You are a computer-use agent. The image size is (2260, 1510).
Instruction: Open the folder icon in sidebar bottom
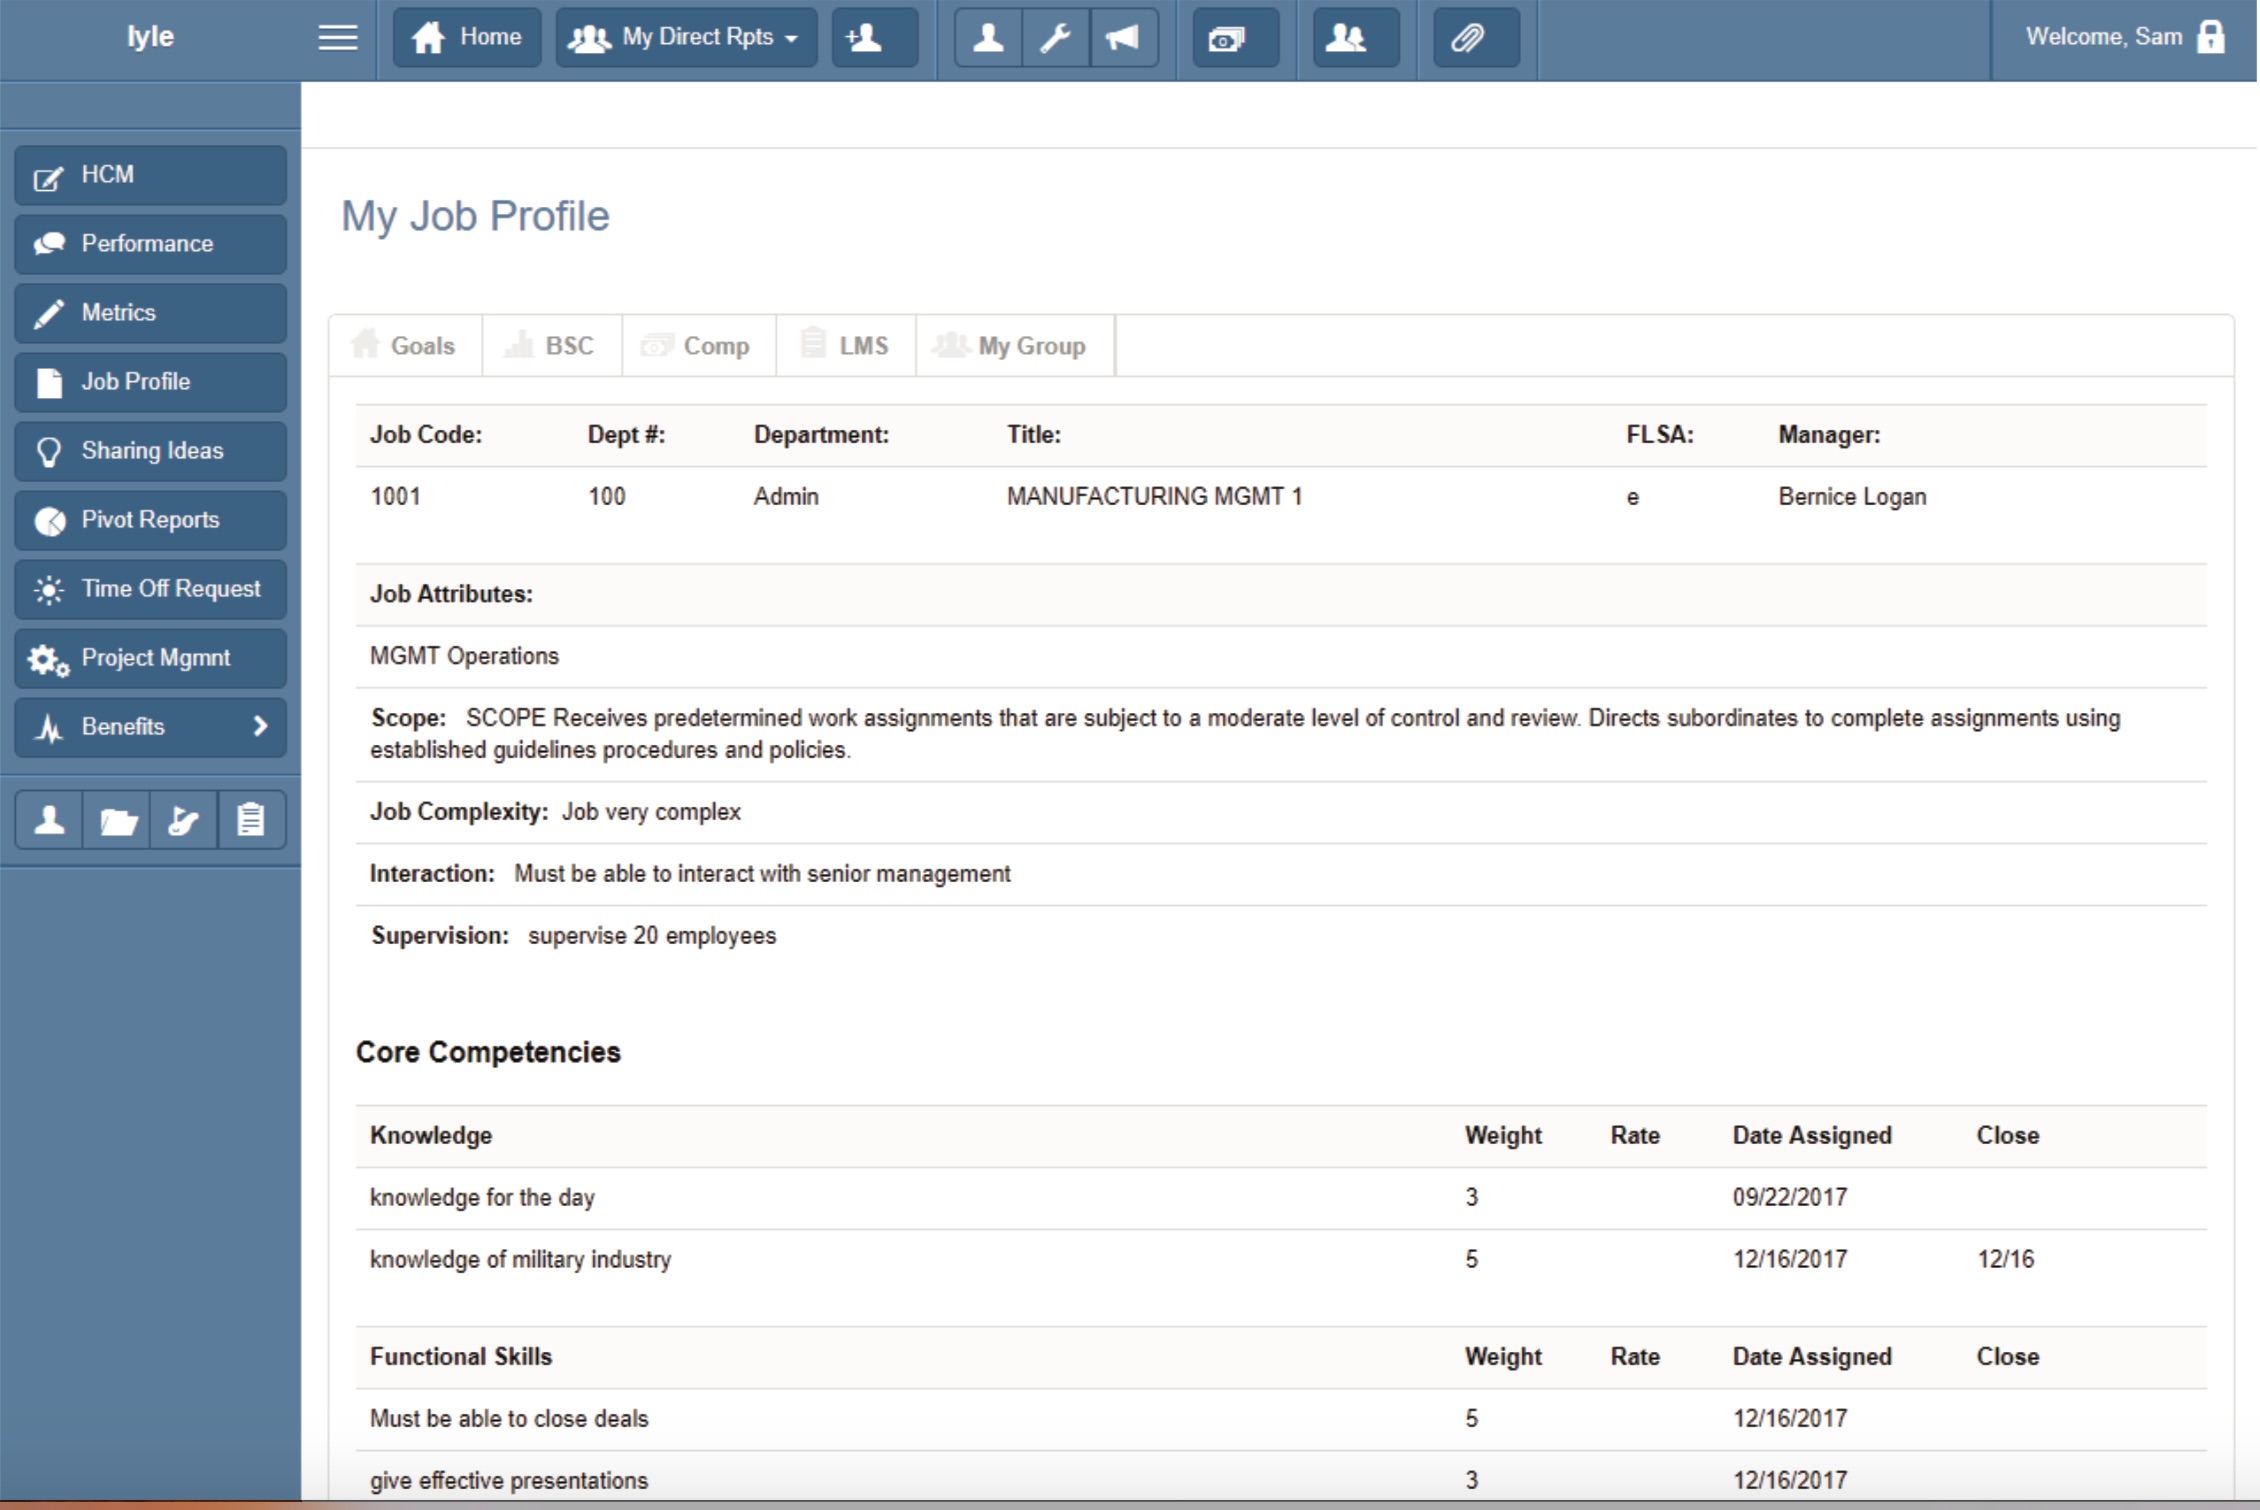[117, 821]
